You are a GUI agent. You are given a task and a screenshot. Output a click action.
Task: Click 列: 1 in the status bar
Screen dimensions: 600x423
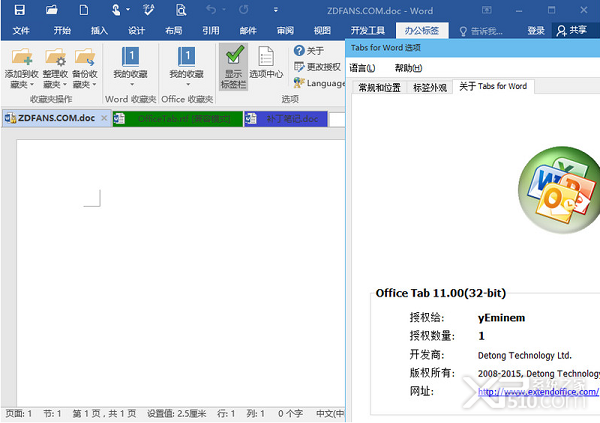(x=256, y=413)
